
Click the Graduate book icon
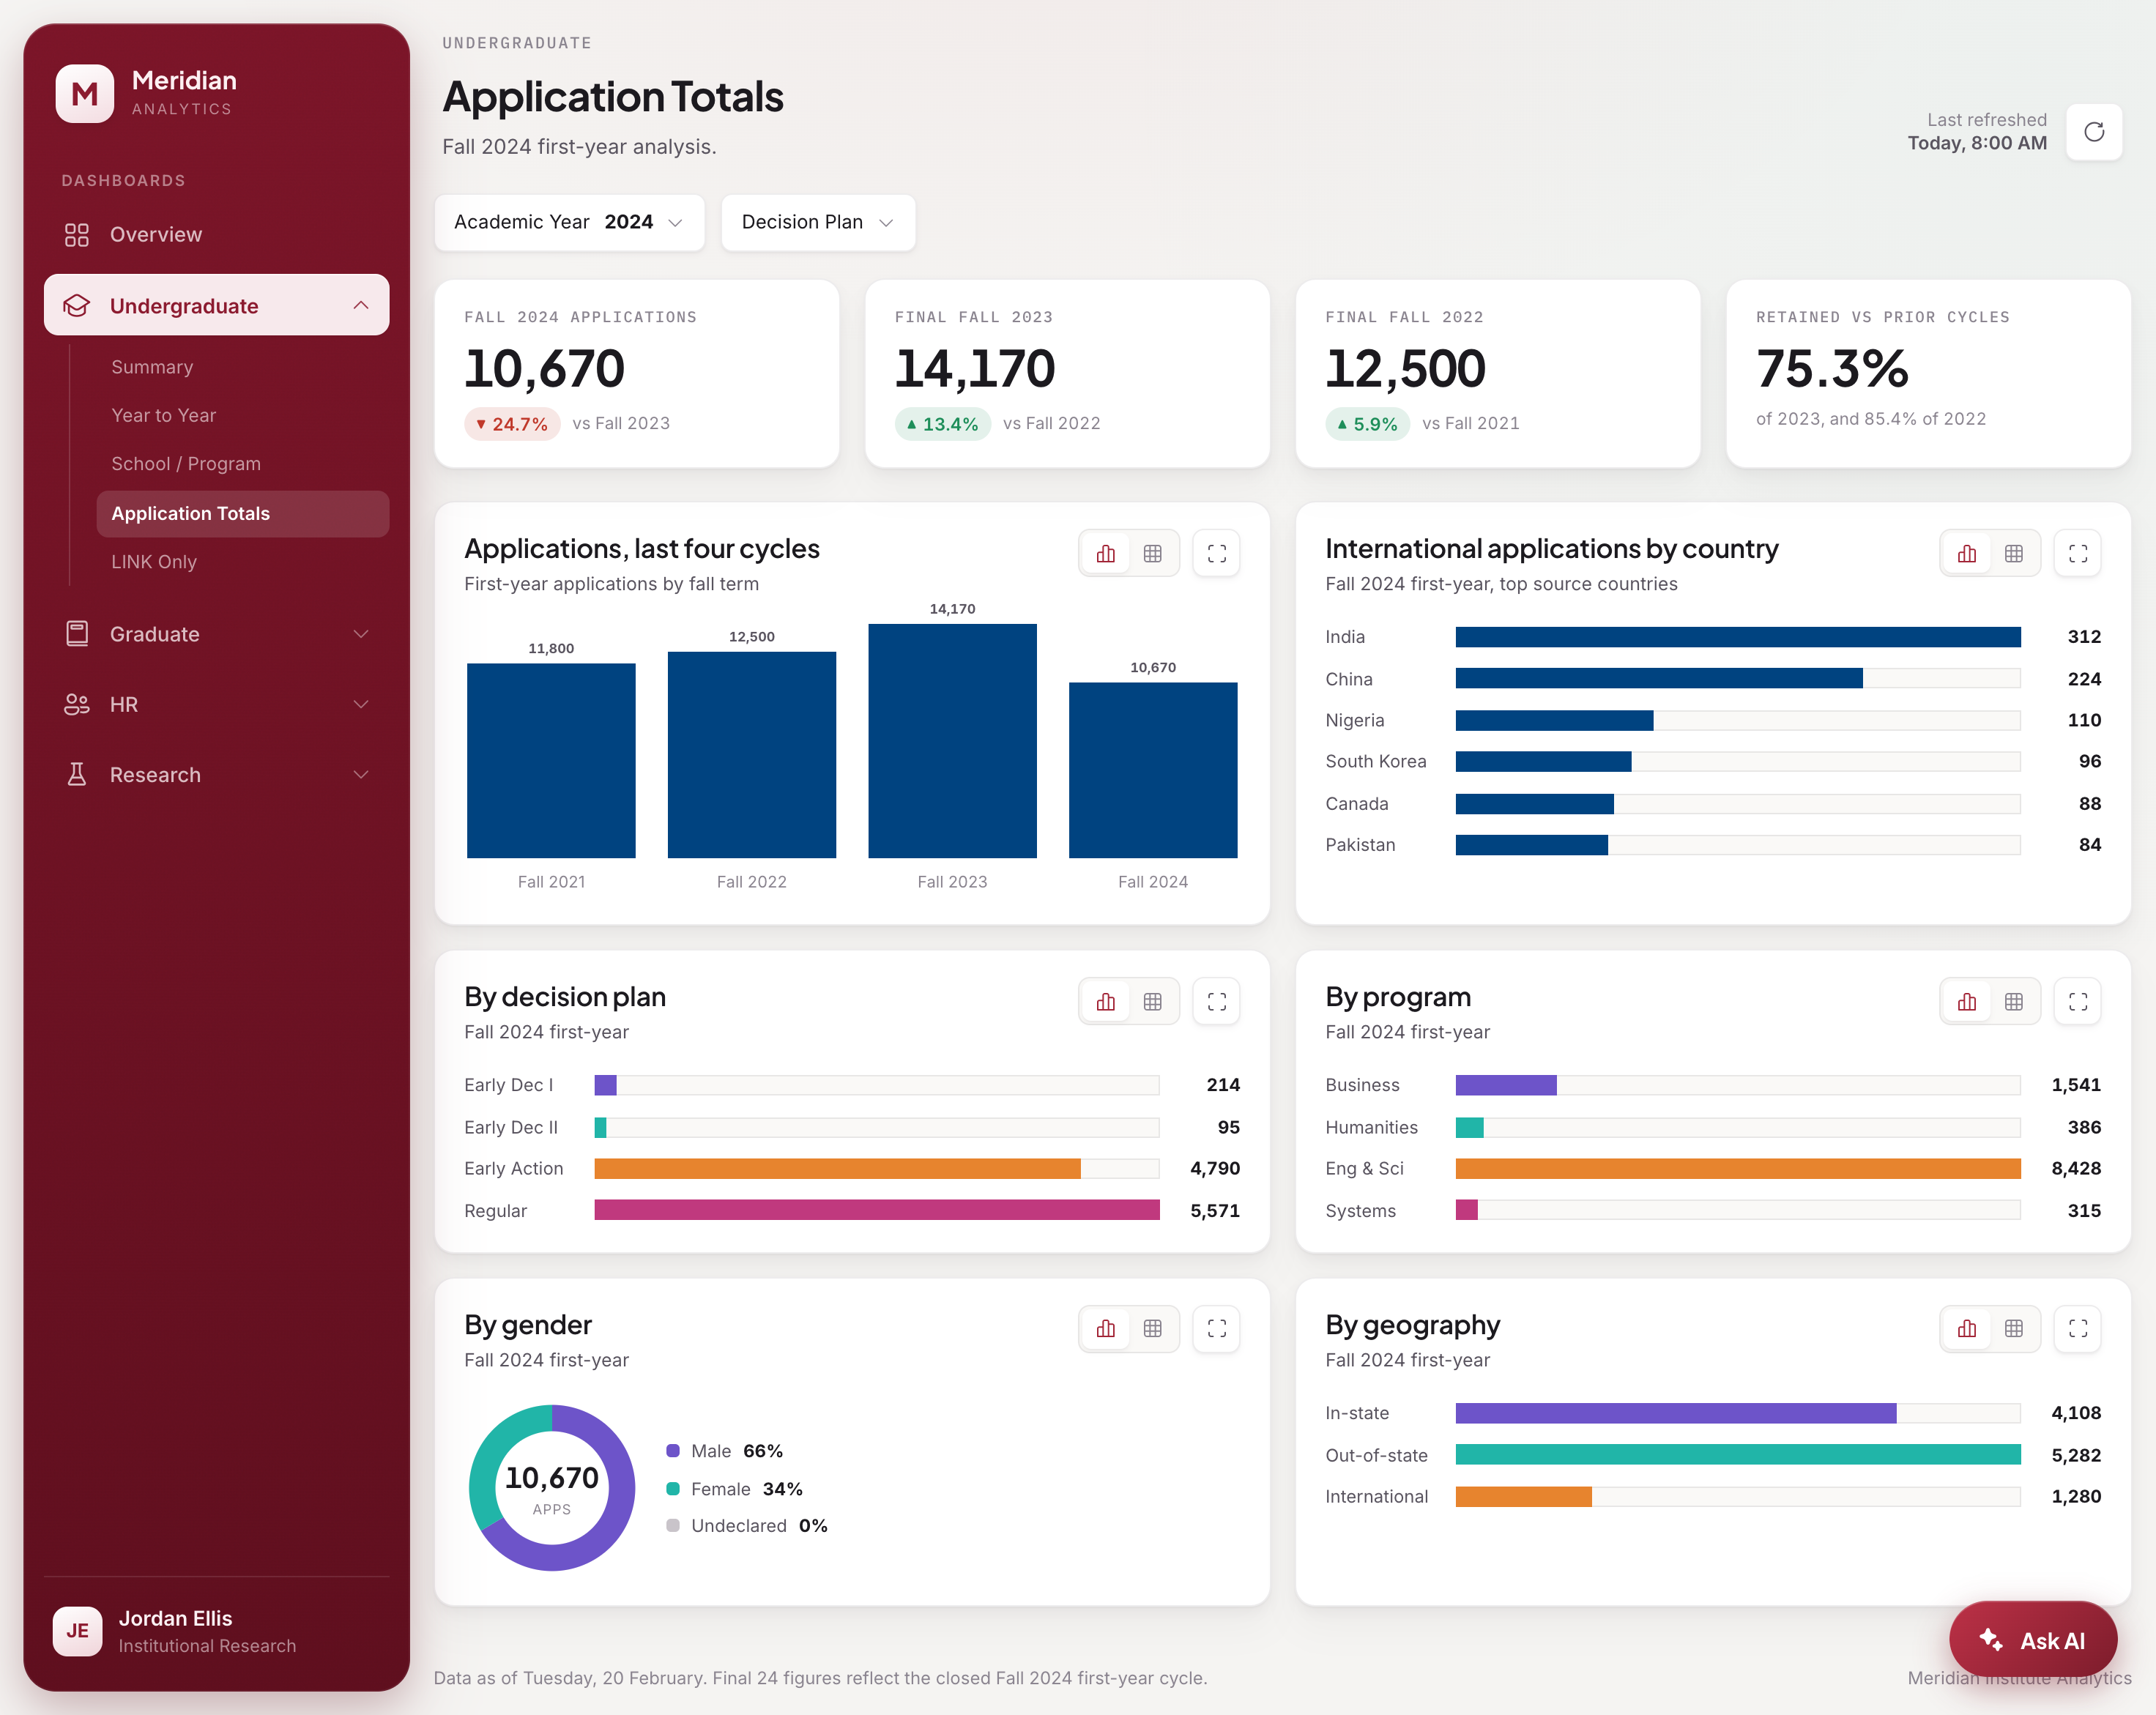click(x=77, y=634)
